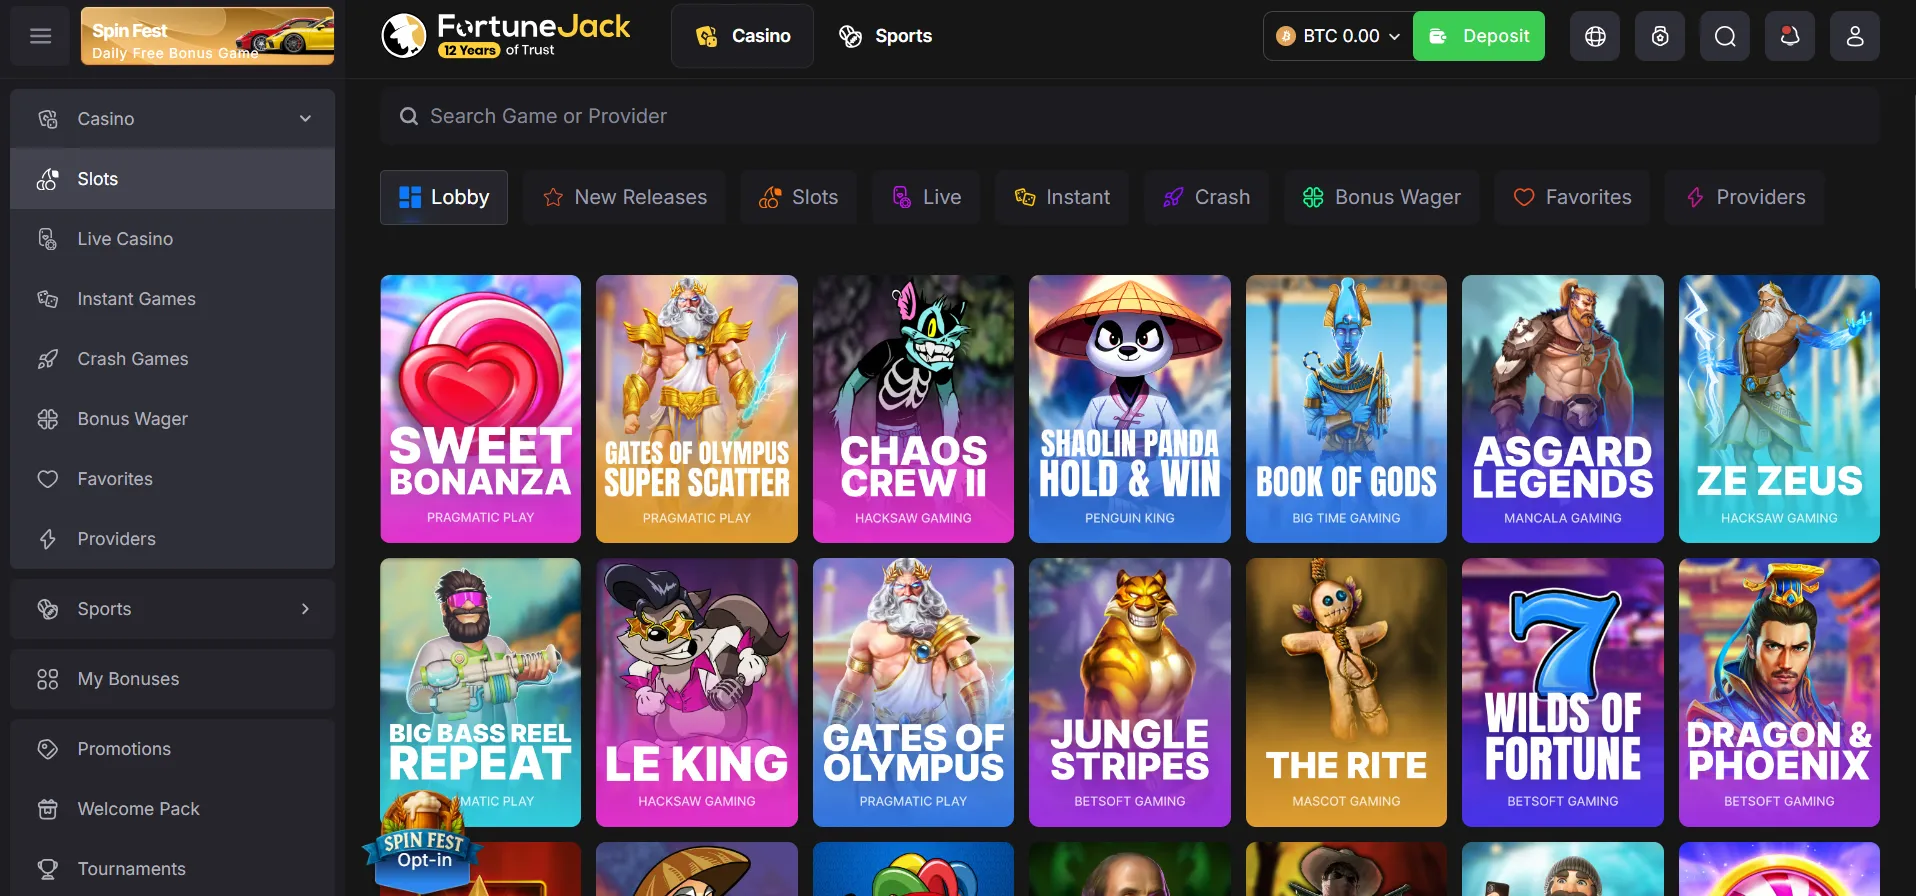Image resolution: width=1916 pixels, height=896 pixels.
Task: Select the Casino top navigation button
Action: 742,36
